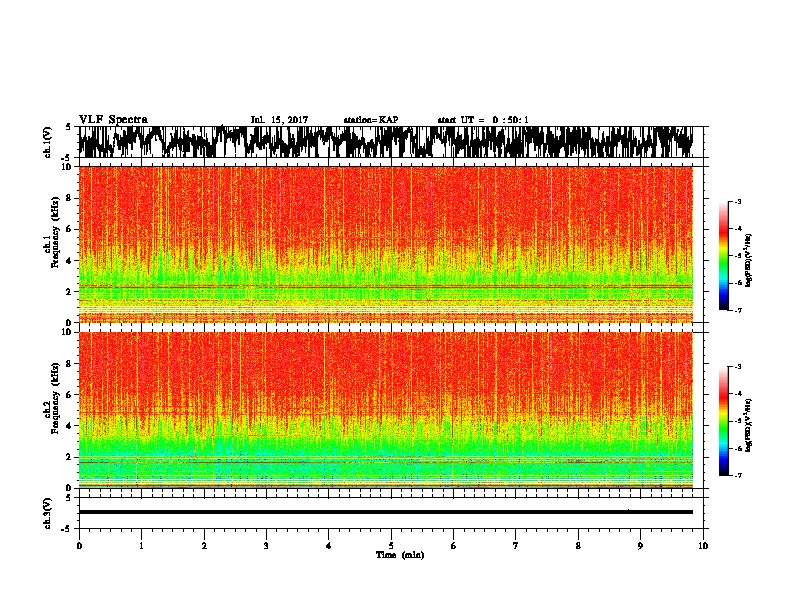Click the ch.2 colorbar log(PSD) units label

pos(748,425)
